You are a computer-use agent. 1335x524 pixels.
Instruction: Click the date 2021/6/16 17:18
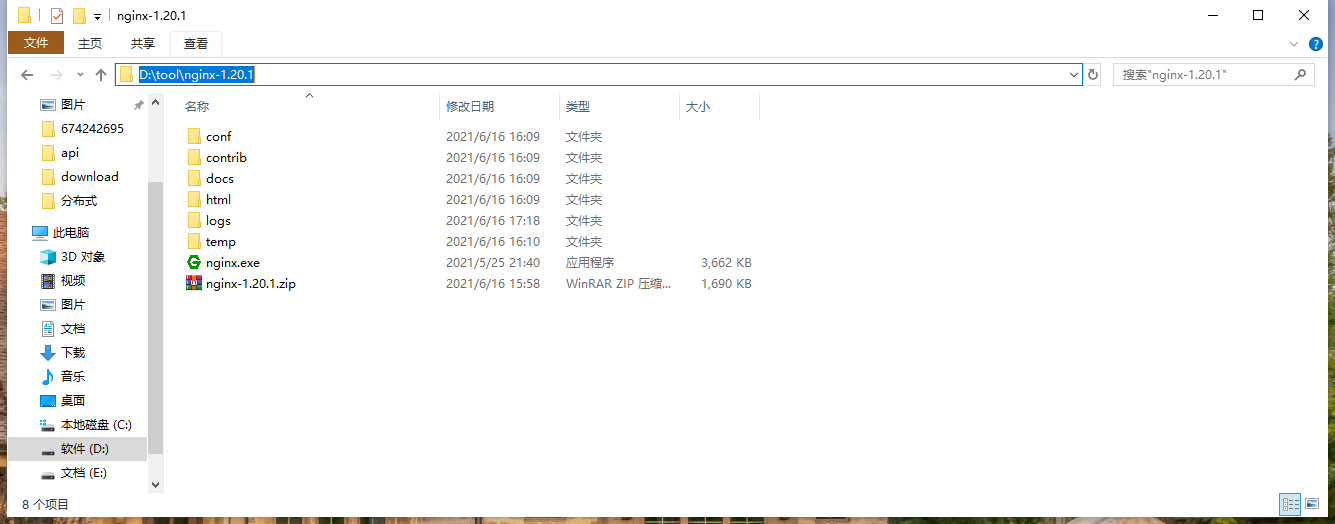click(x=493, y=220)
